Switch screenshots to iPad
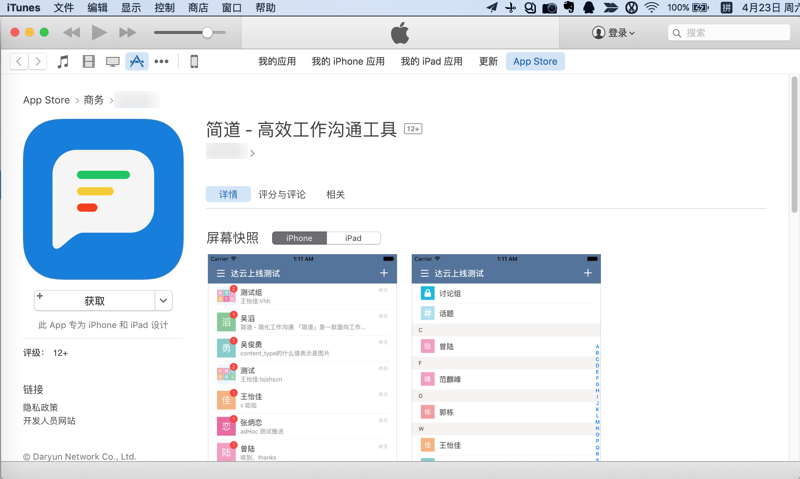 click(353, 238)
